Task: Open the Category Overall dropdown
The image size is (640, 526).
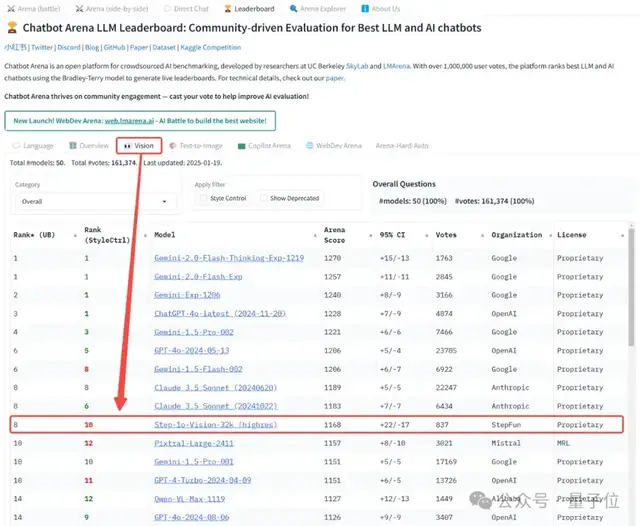Action: [96, 202]
